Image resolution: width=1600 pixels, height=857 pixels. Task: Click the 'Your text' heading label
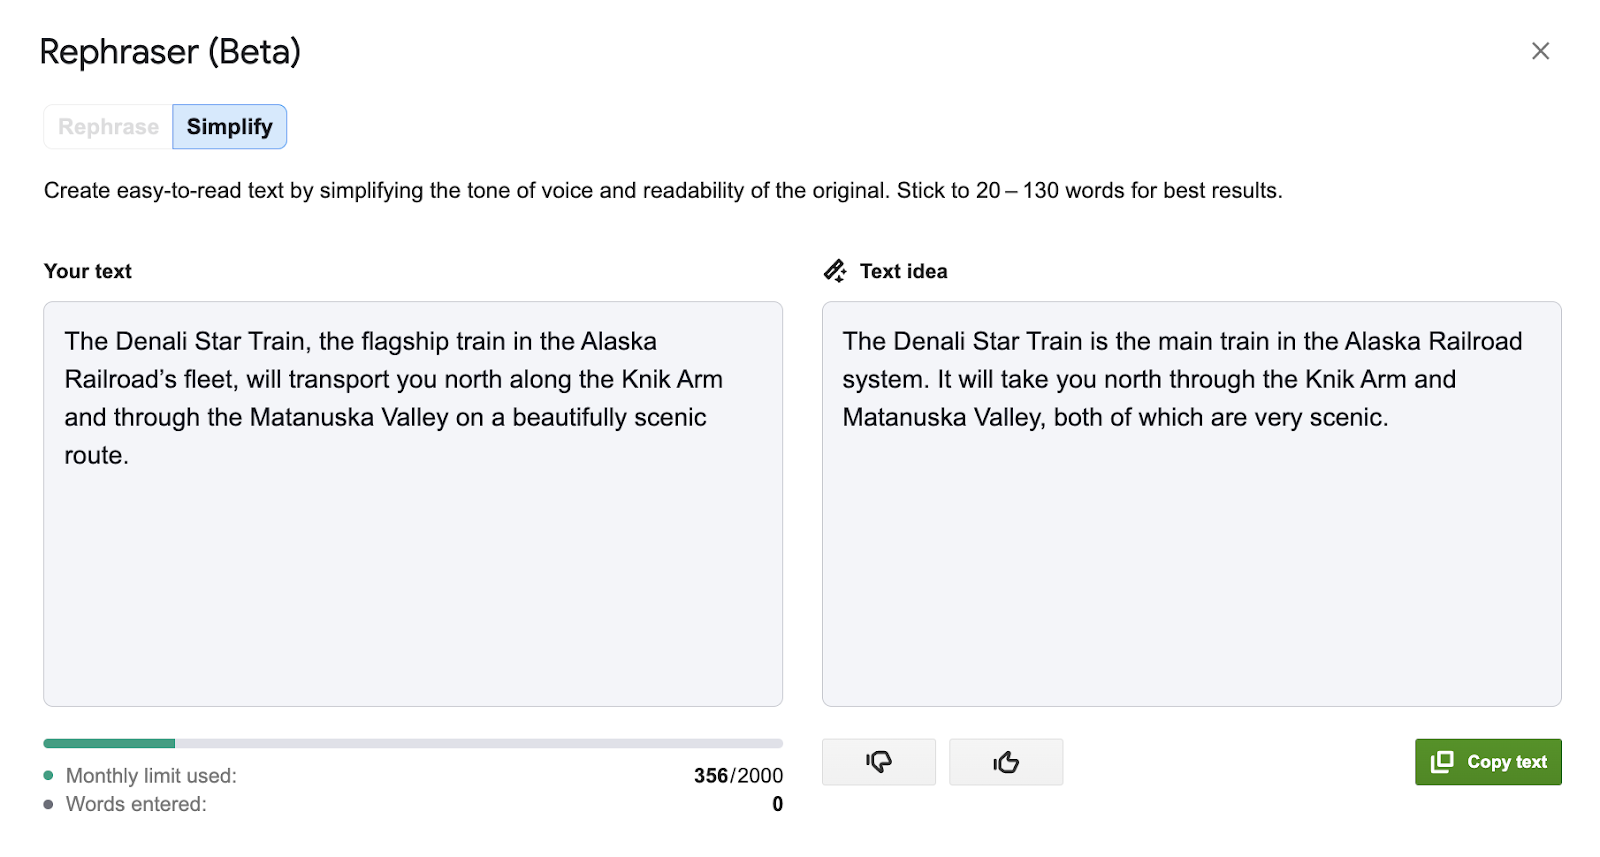point(88,271)
